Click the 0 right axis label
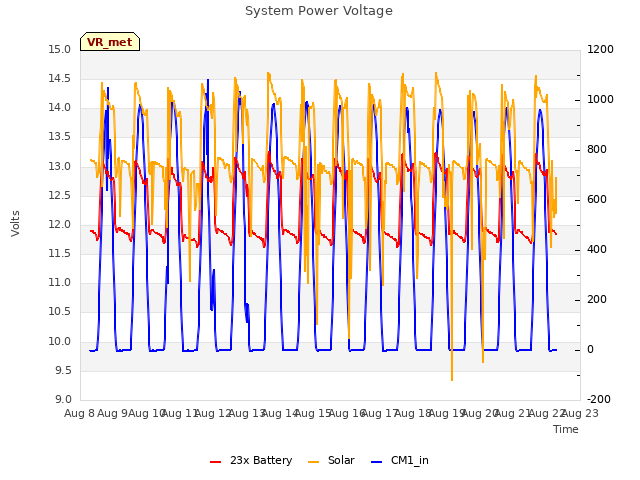640x480 pixels. click(590, 350)
